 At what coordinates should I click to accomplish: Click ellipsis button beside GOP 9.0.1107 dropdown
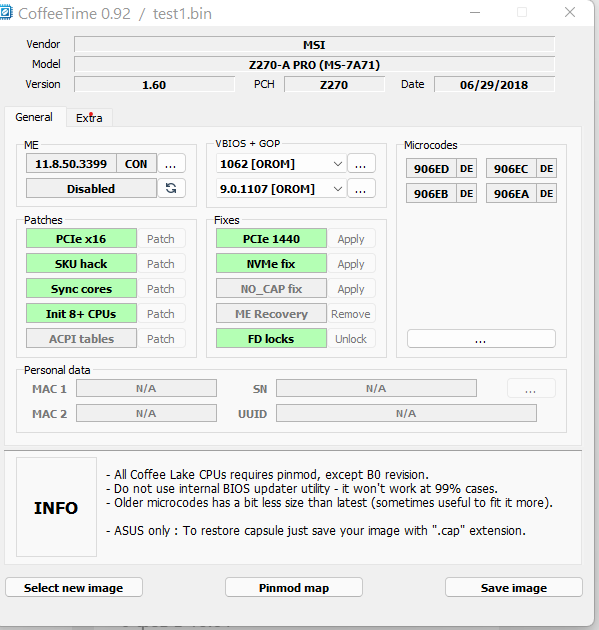361,188
